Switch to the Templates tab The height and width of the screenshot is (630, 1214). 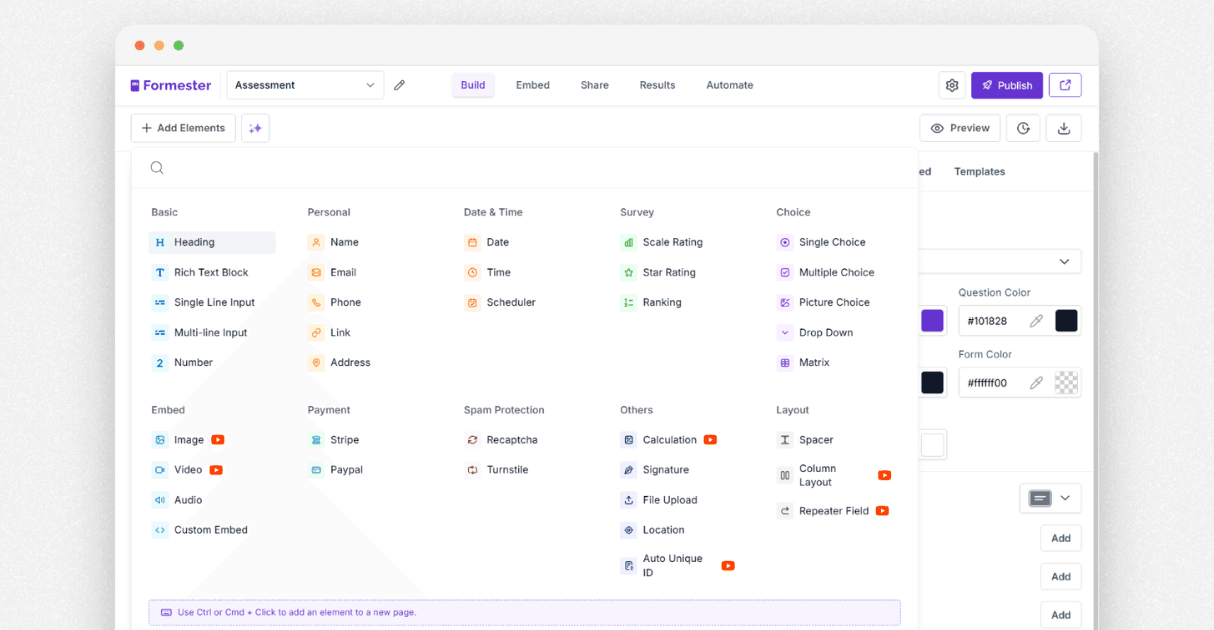pyautogui.click(x=979, y=171)
